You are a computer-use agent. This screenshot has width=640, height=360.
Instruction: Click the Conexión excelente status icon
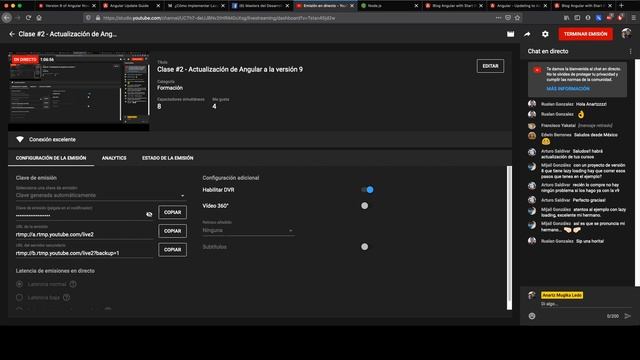pyautogui.click(x=20, y=140)
